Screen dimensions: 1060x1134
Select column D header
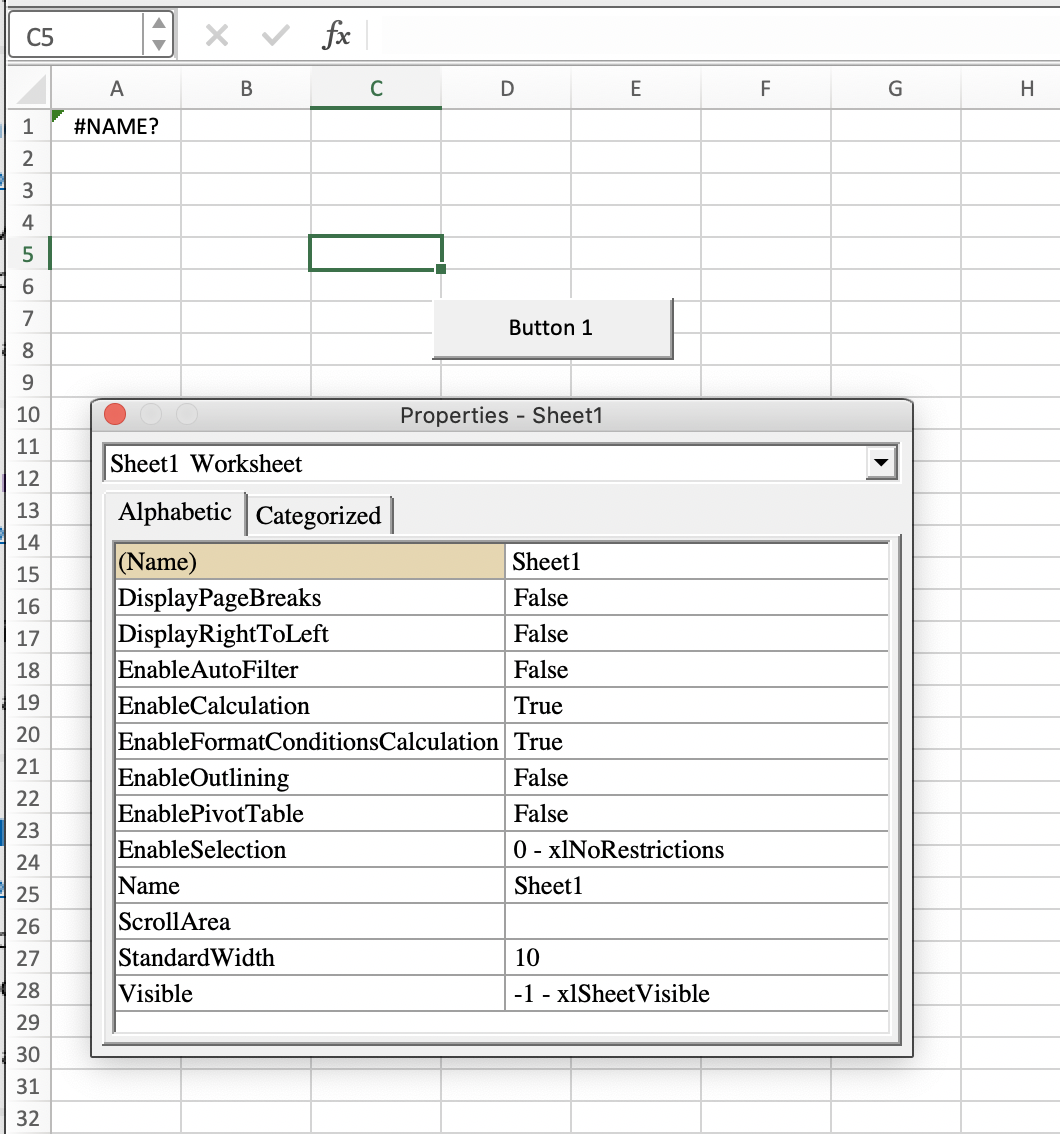pos(507,88)
